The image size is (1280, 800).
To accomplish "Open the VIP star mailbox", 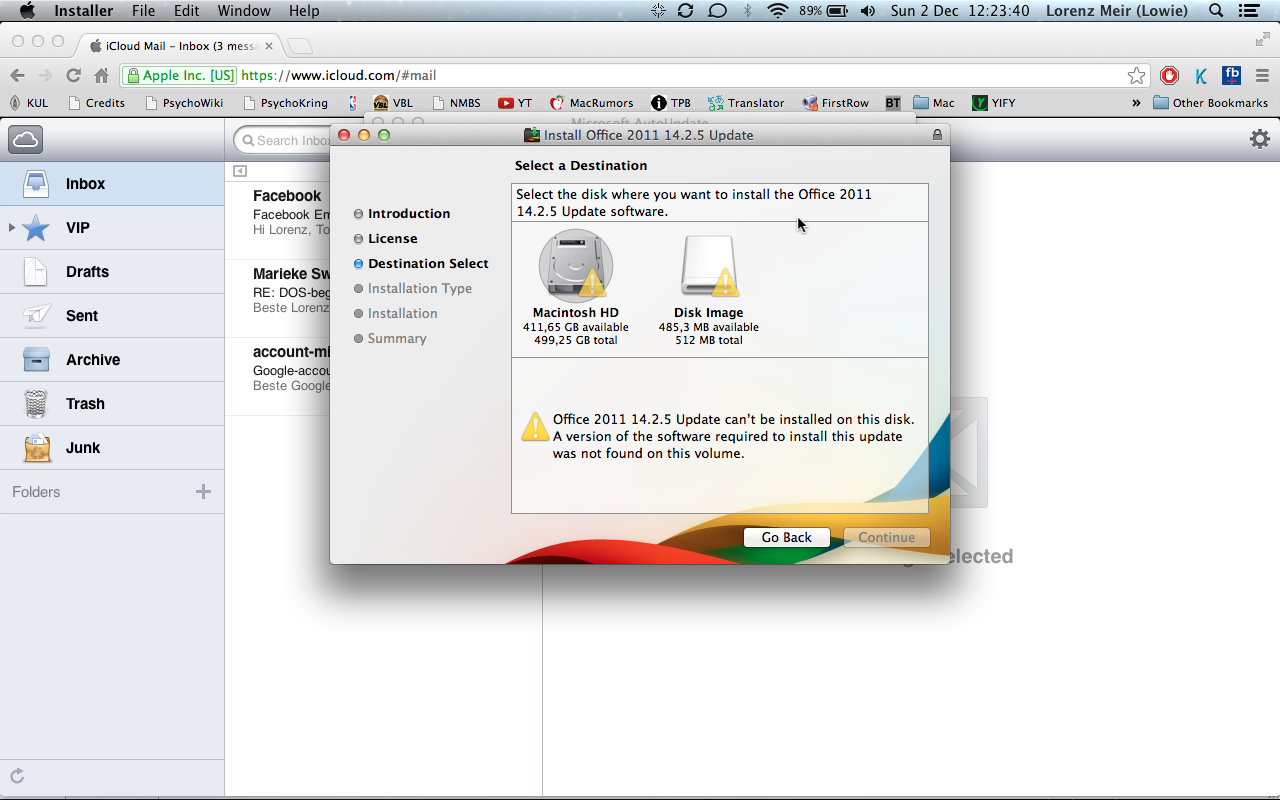I will (112, 228).
